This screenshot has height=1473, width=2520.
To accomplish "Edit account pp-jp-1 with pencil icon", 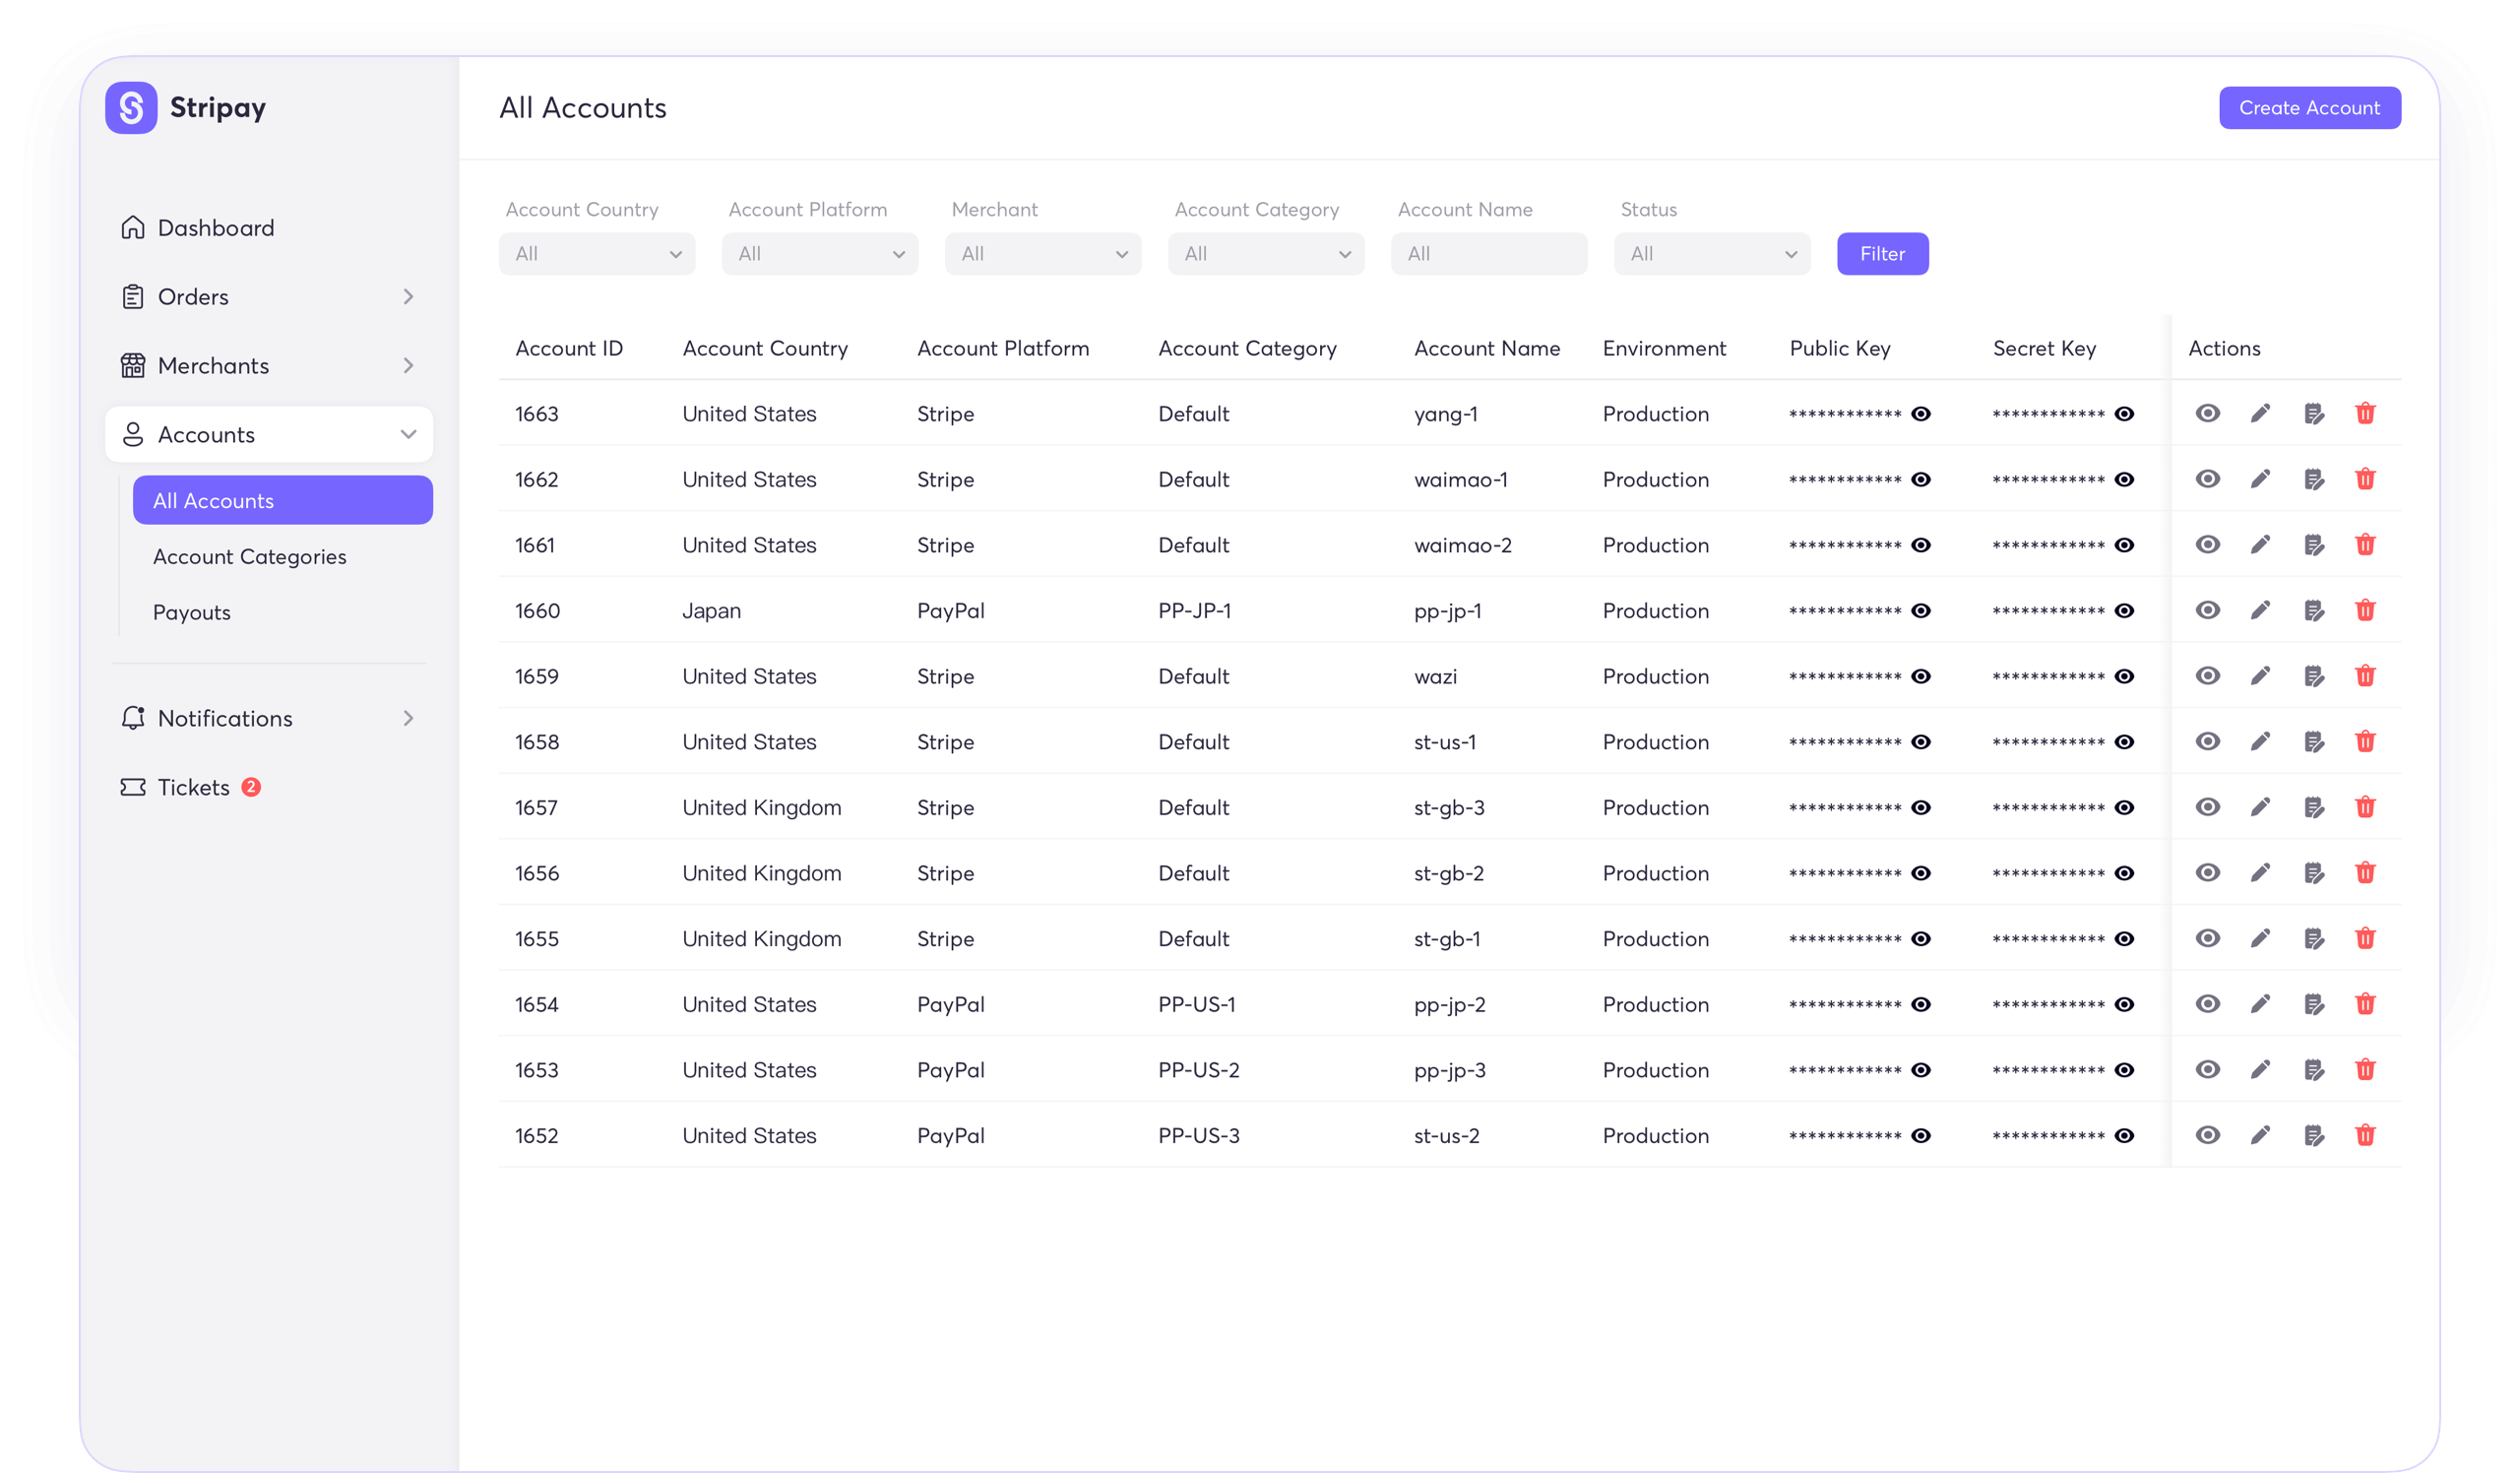I will click(x=2260, y=610).
